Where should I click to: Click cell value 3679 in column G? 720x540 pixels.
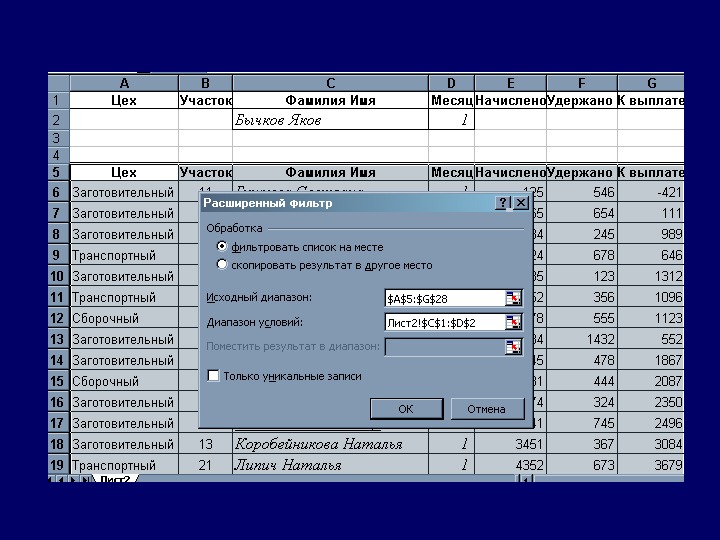point(651,465)
